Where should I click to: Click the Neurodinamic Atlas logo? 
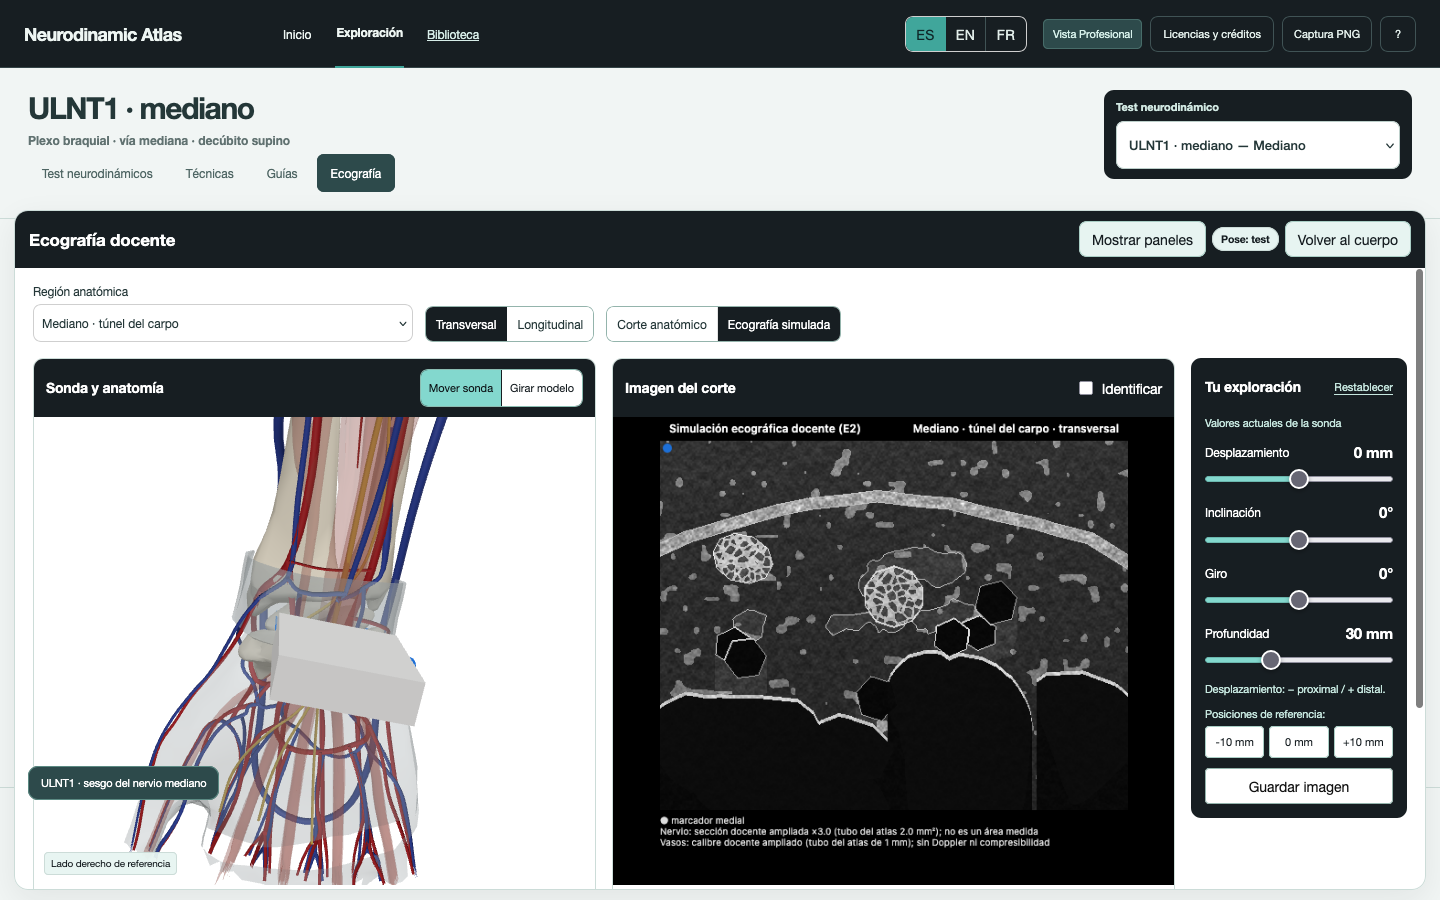point(103,35)
